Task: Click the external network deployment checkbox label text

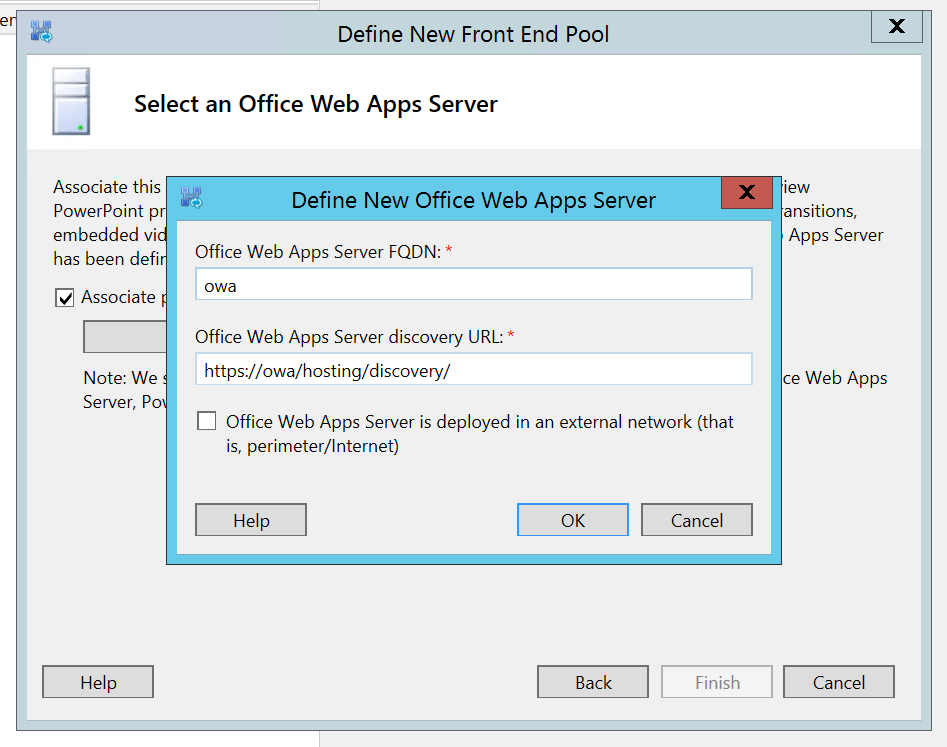Action: pos(480,434)
